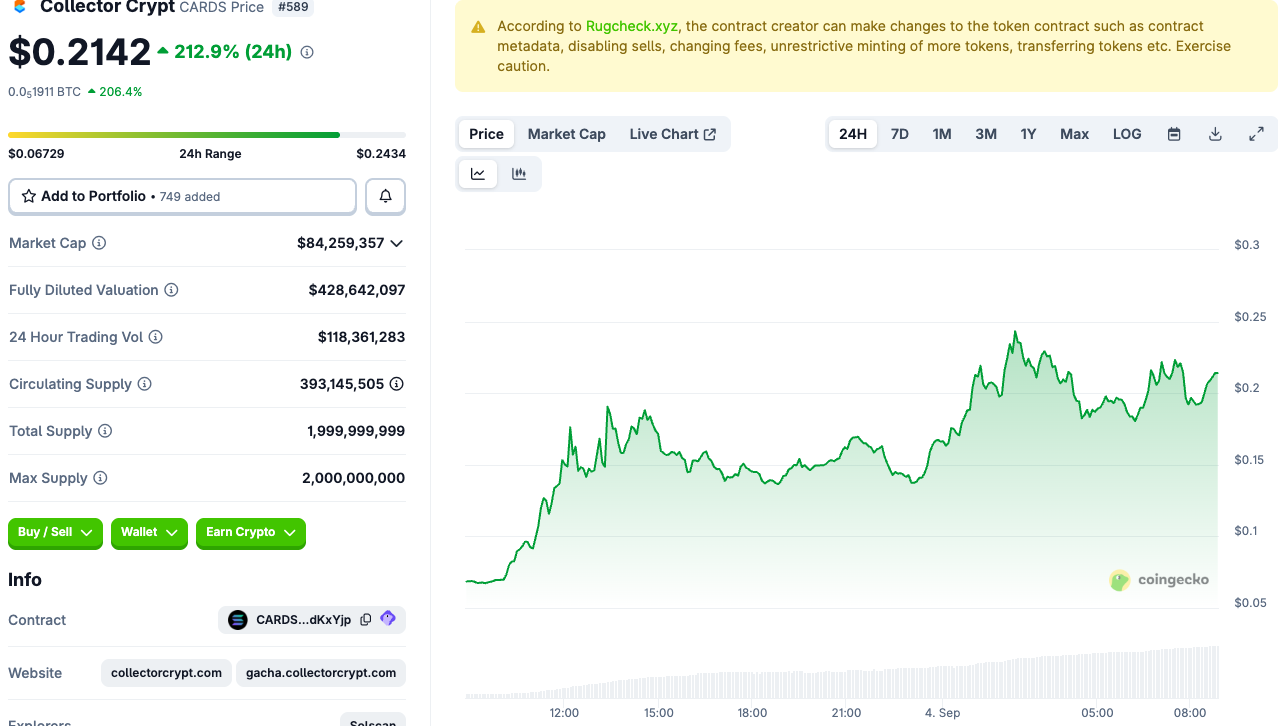Expand the Market Cap value chevron
Viewport: 1281px width, 726px height.
[397, 243]
